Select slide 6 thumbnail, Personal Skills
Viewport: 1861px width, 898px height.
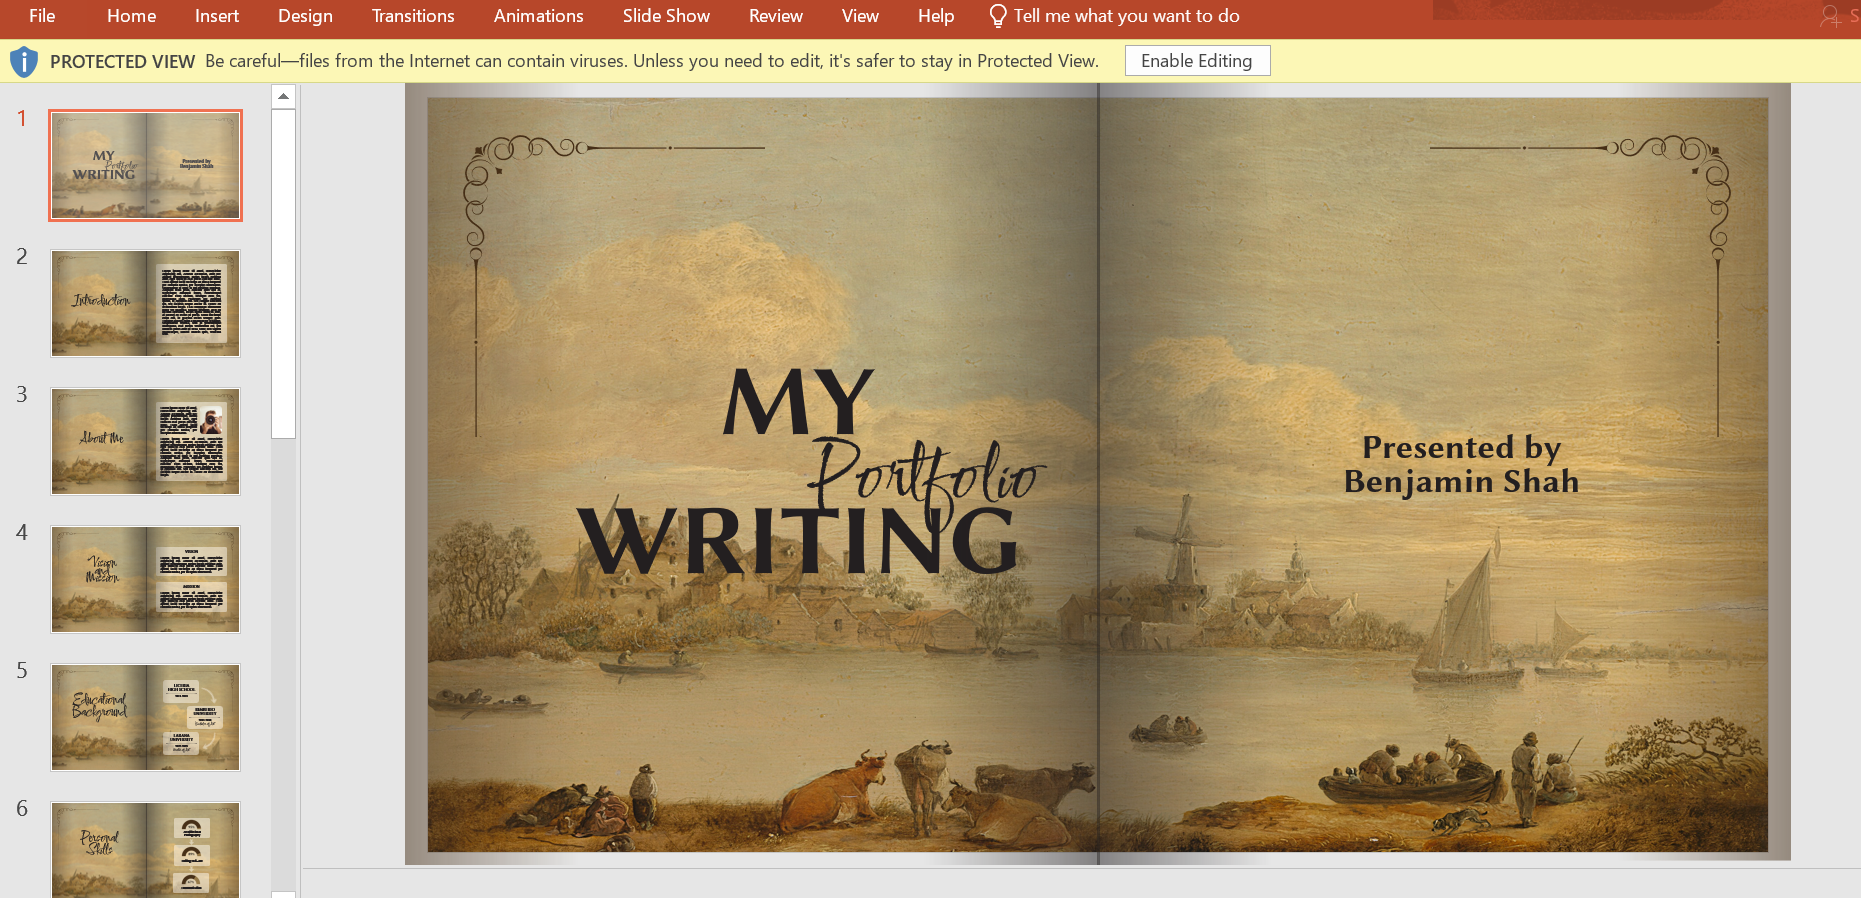(x=146, y=850)
